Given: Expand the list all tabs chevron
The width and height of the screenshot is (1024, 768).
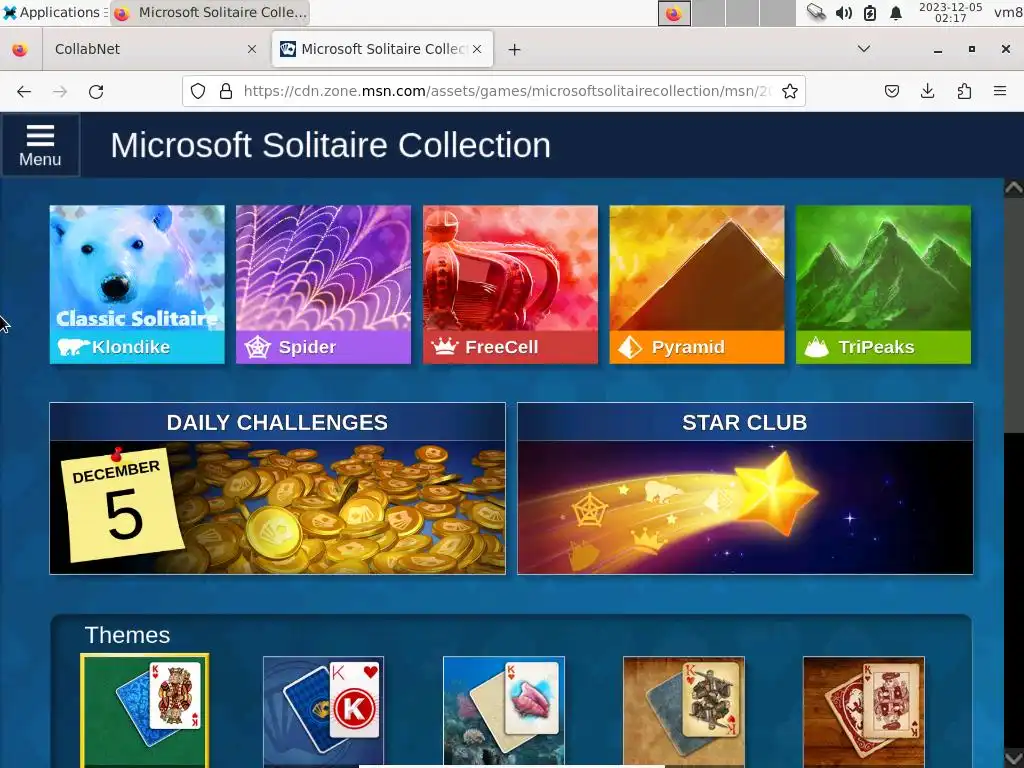Looking at the screenshot, I should pyautogui.click(x=864, y=49).
